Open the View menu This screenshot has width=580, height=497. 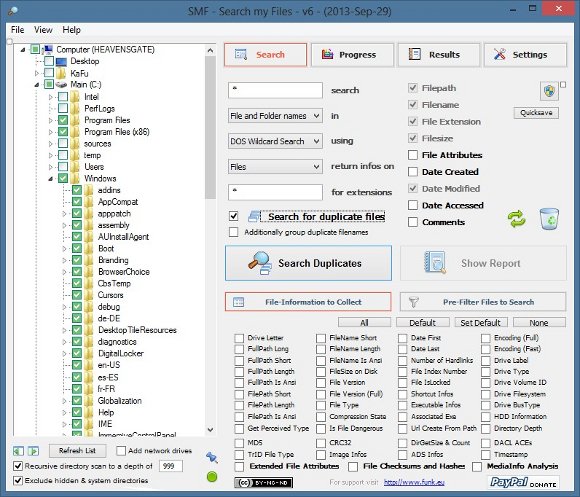pos(43,30)
